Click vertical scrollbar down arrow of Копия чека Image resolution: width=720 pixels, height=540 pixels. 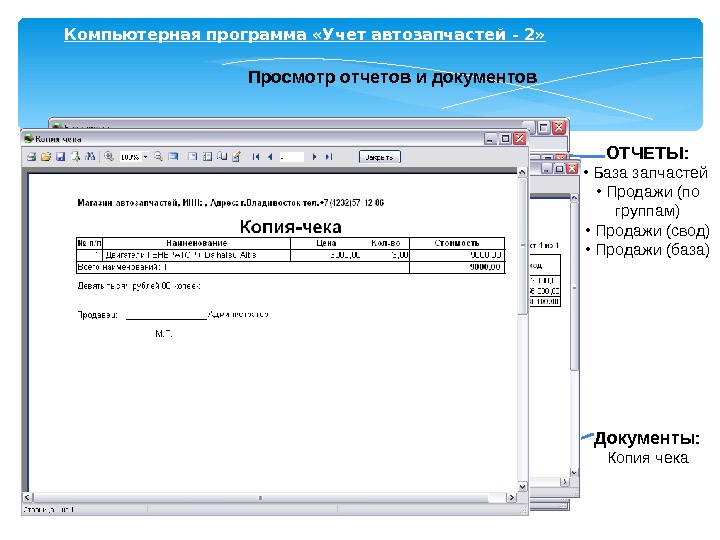522,487
